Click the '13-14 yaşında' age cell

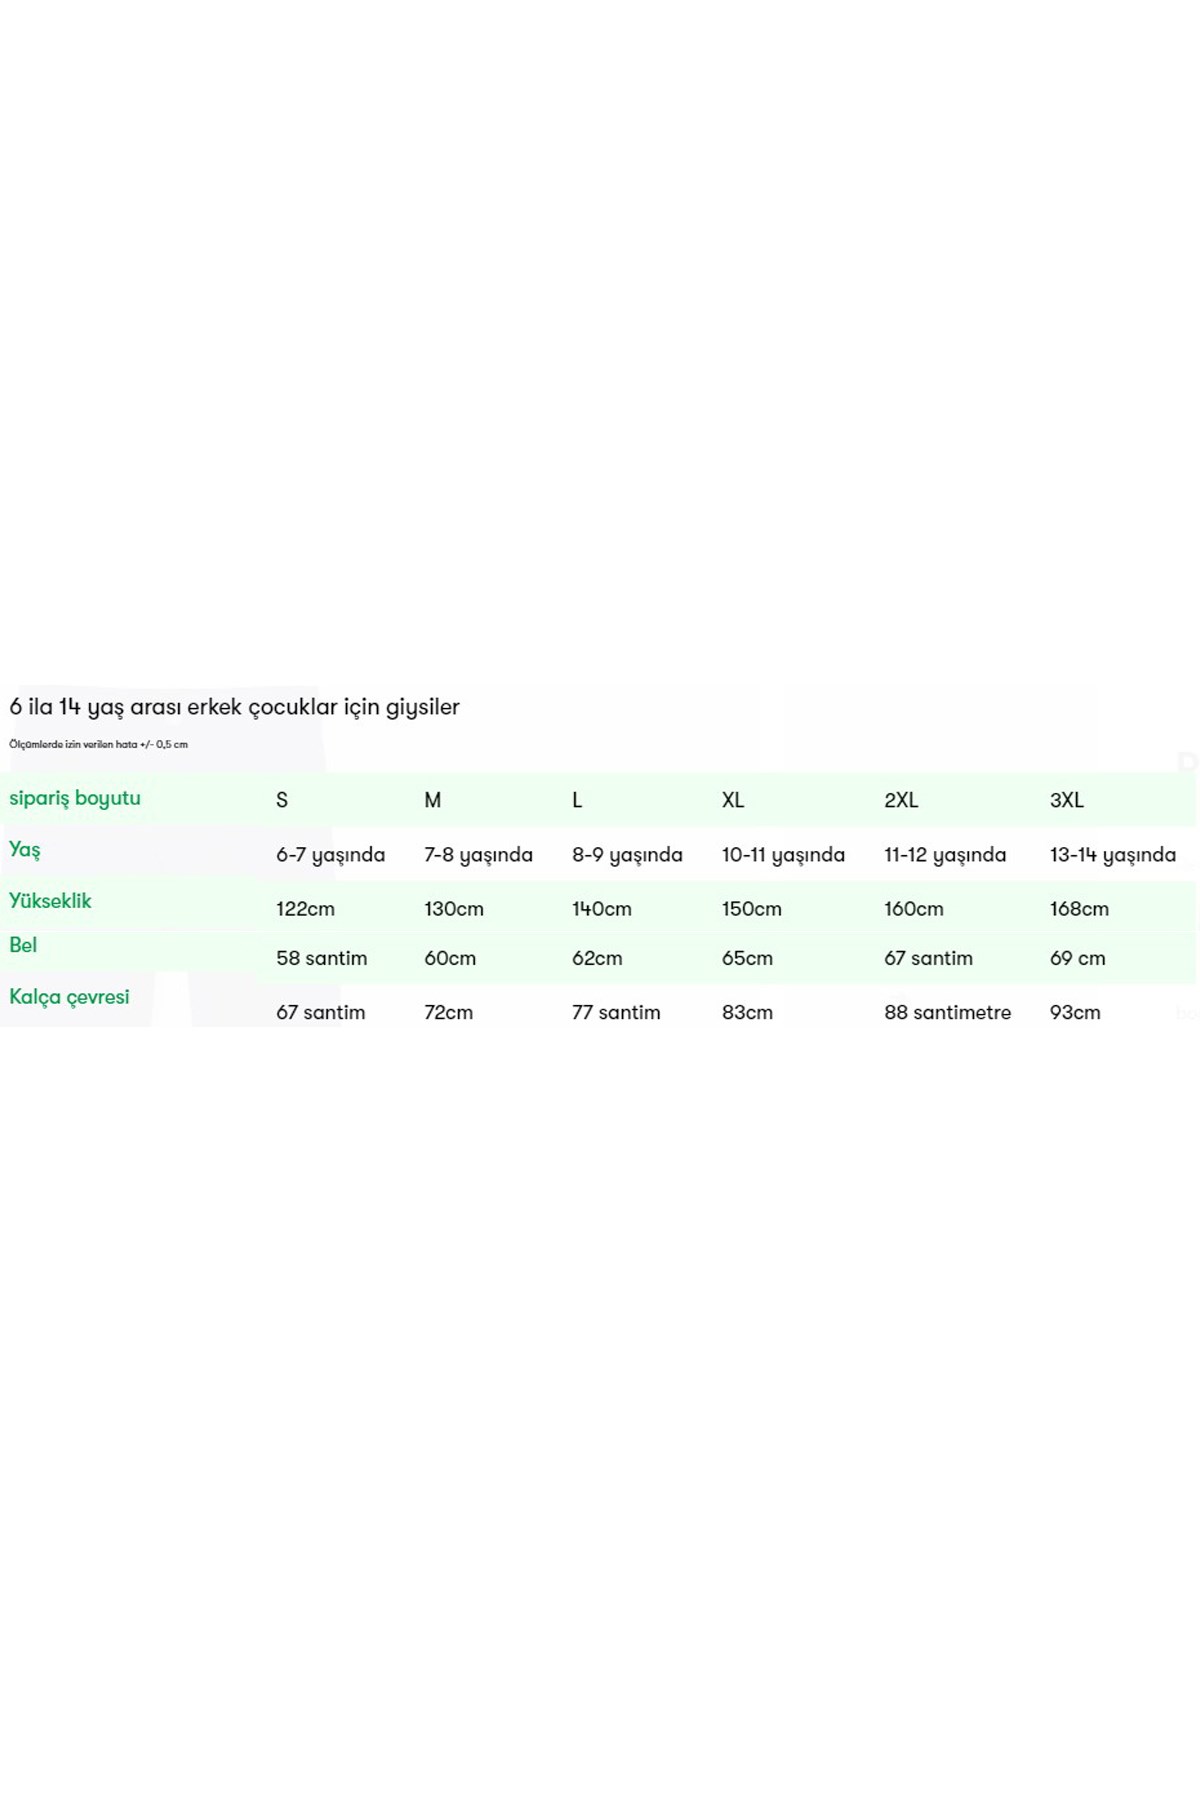1113,855
